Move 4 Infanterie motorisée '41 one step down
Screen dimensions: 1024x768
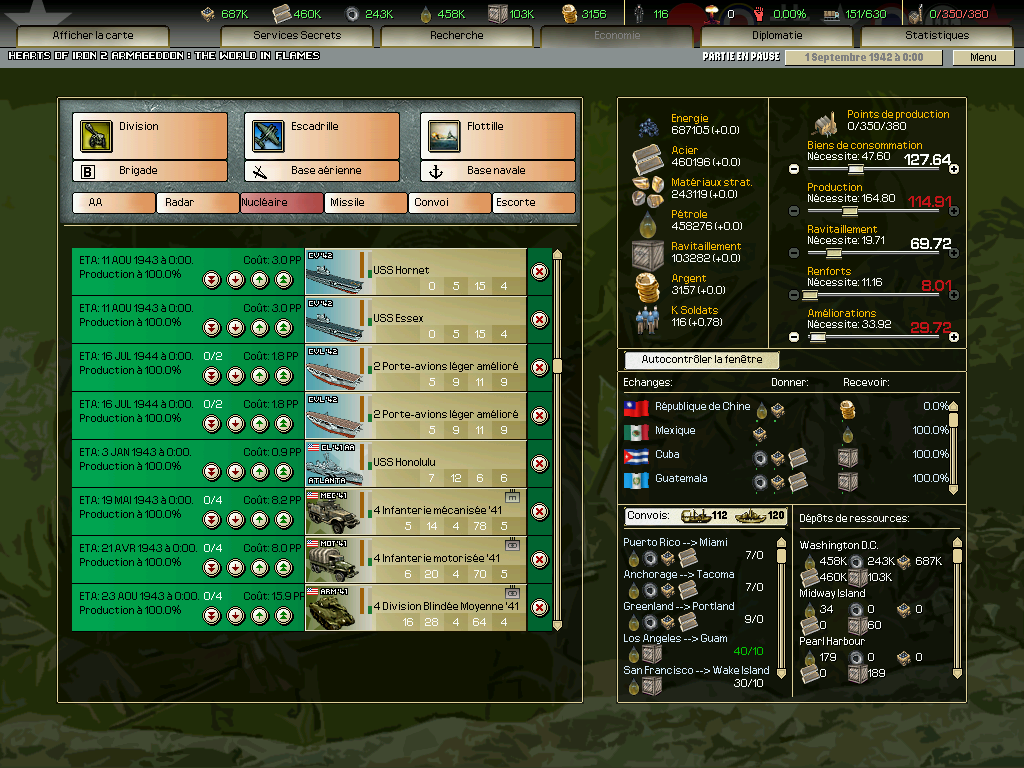[236, 568]
